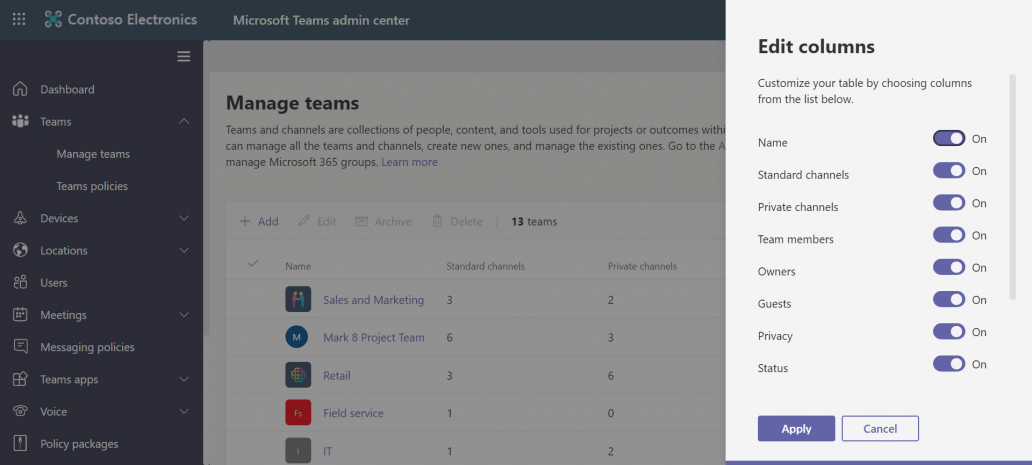
Task: Open the Learn more link
Action: click(409, 162)
